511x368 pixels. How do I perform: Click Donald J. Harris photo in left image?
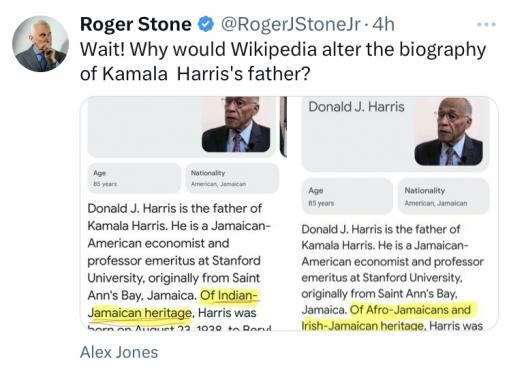point(237,124)
